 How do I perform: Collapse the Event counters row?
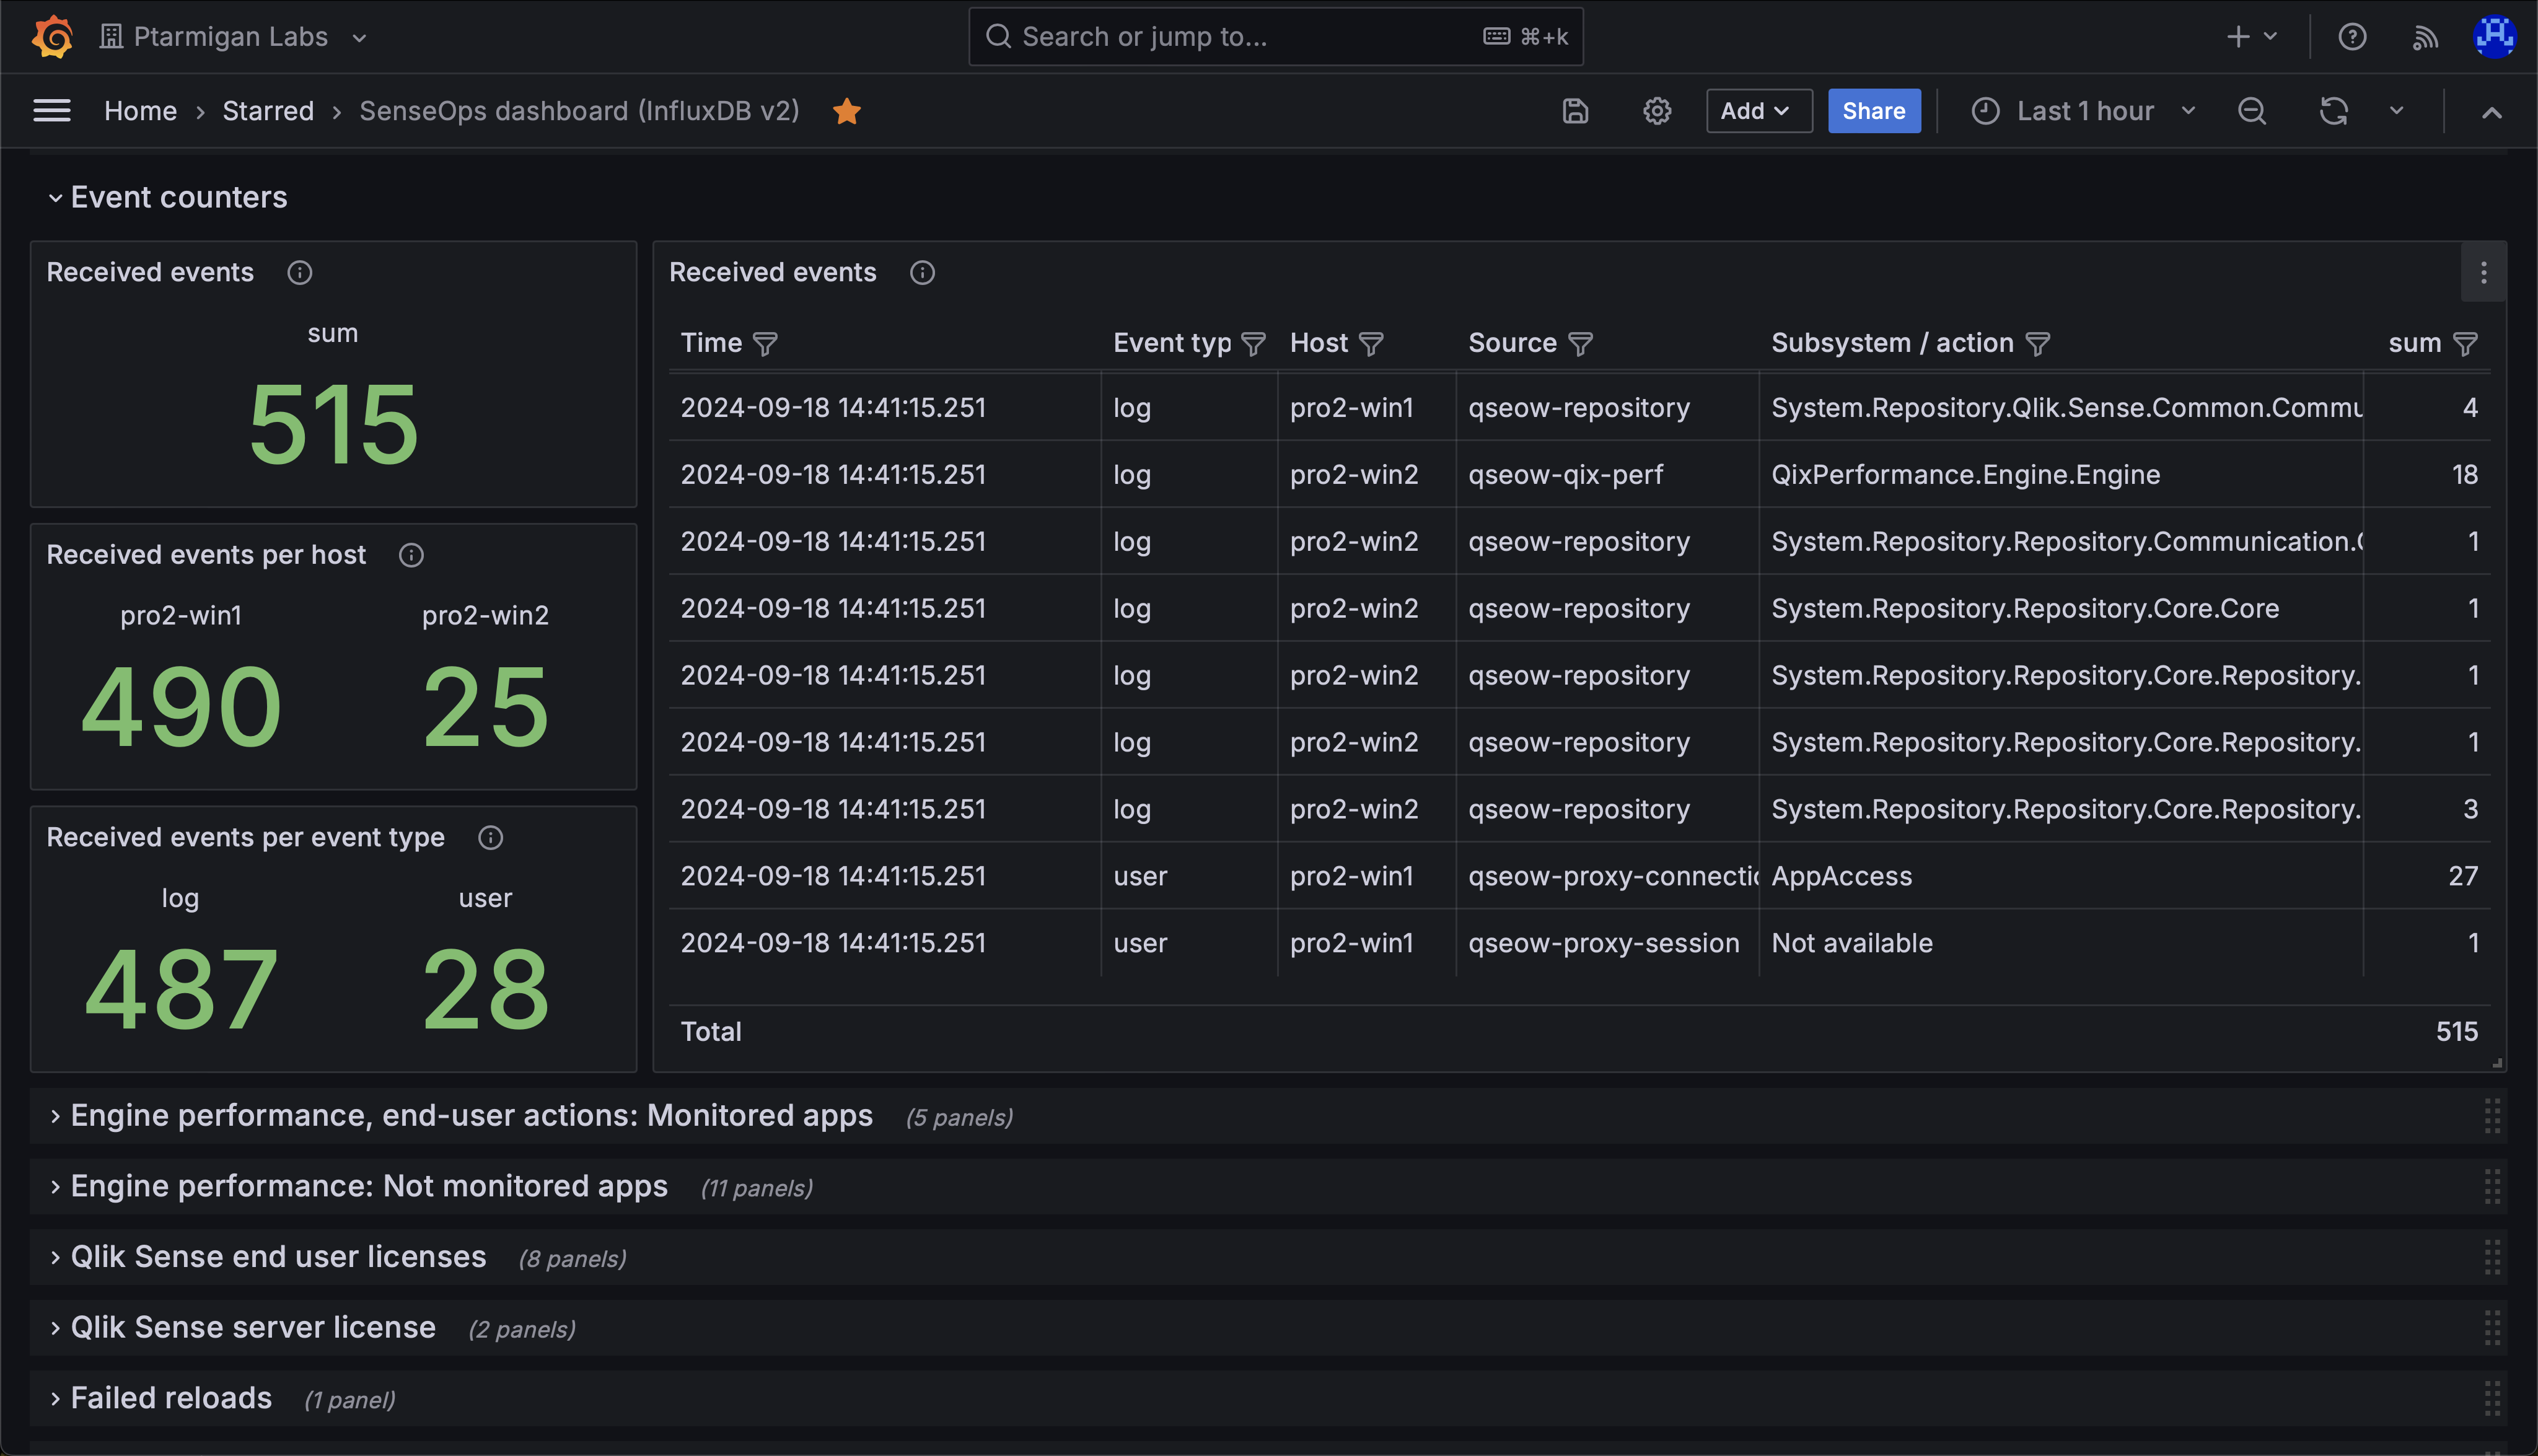coord(168,197)
